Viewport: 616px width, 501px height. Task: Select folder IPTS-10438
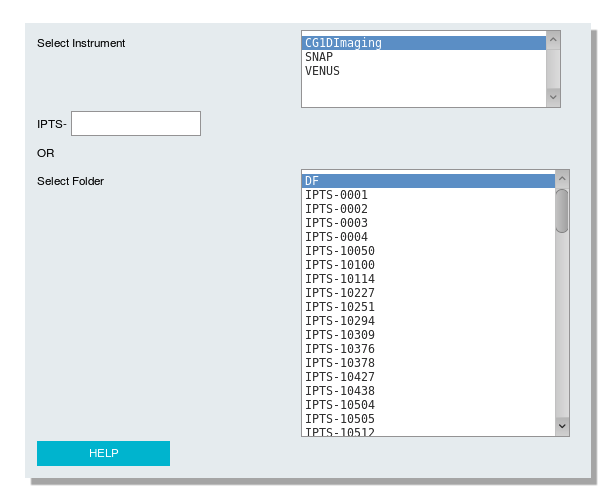(340, 391)
